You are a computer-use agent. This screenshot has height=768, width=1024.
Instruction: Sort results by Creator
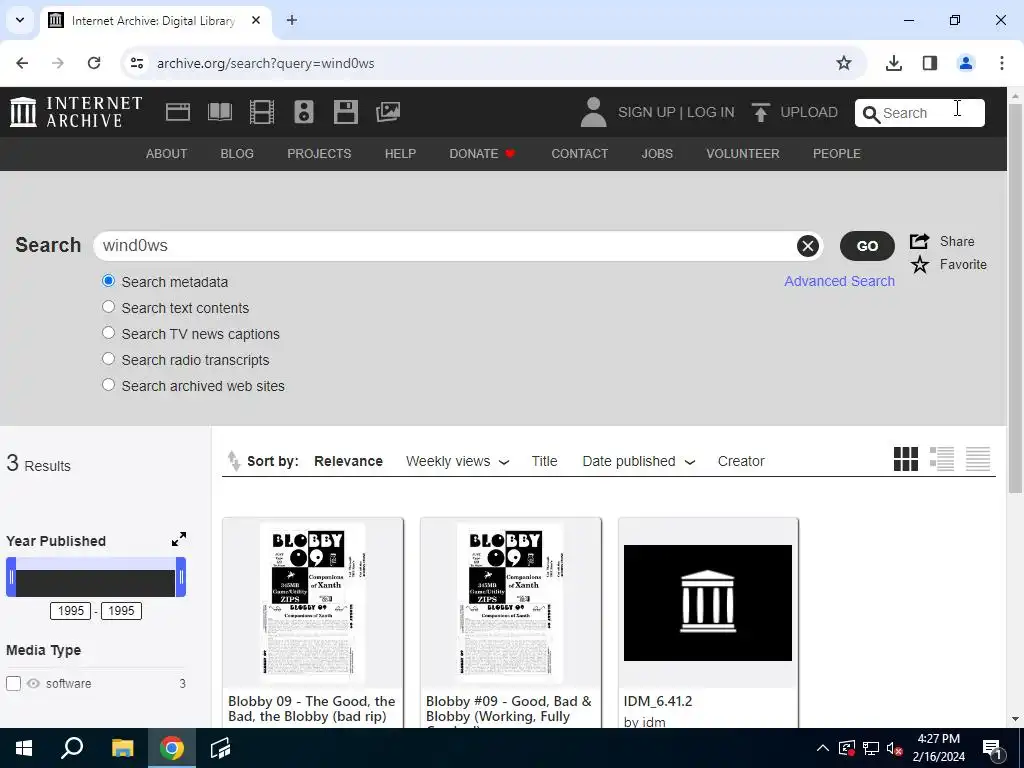coord(741,461)
